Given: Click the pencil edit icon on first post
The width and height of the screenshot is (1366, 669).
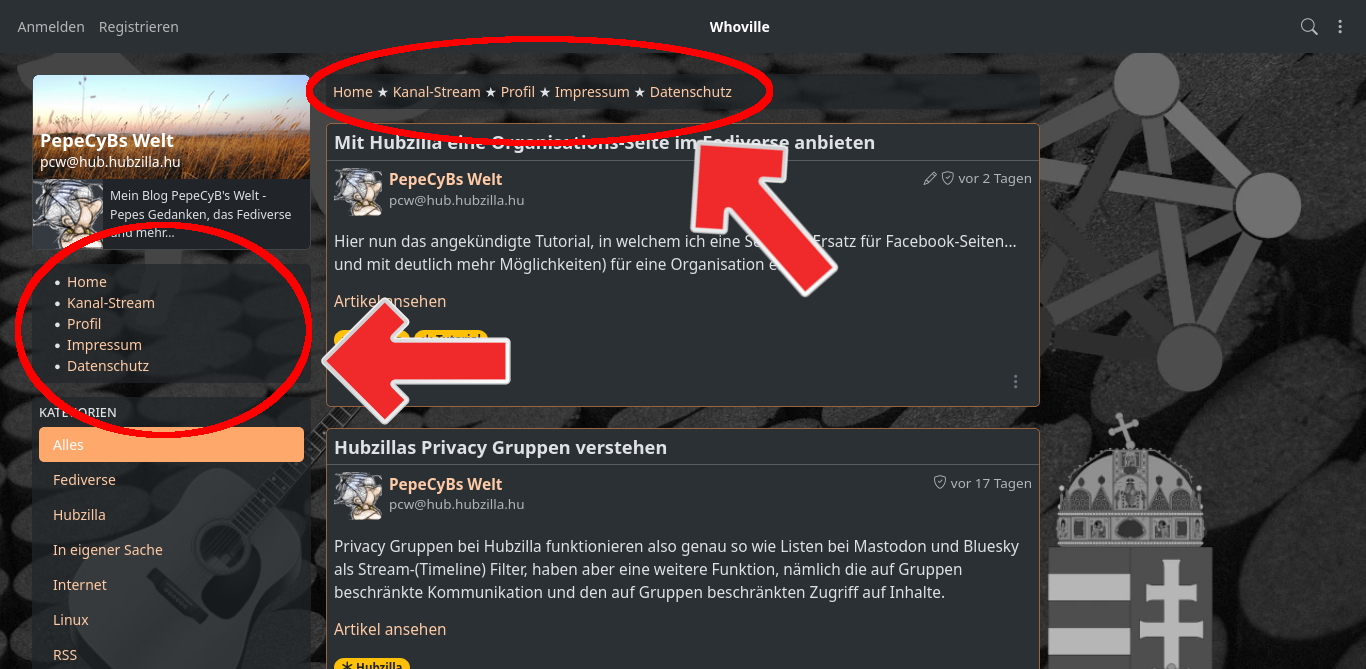Looking at the screenshot, I should pos(930,179).
